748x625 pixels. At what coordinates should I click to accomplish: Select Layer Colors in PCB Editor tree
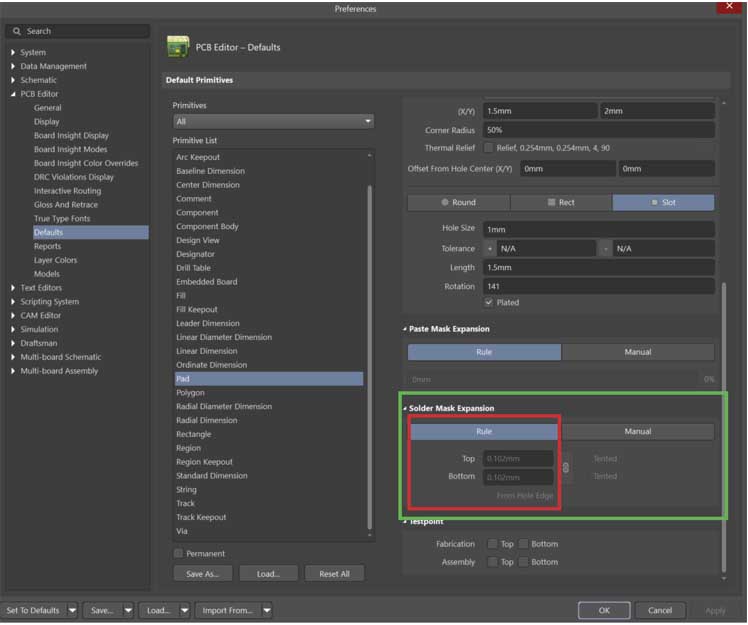55,260
